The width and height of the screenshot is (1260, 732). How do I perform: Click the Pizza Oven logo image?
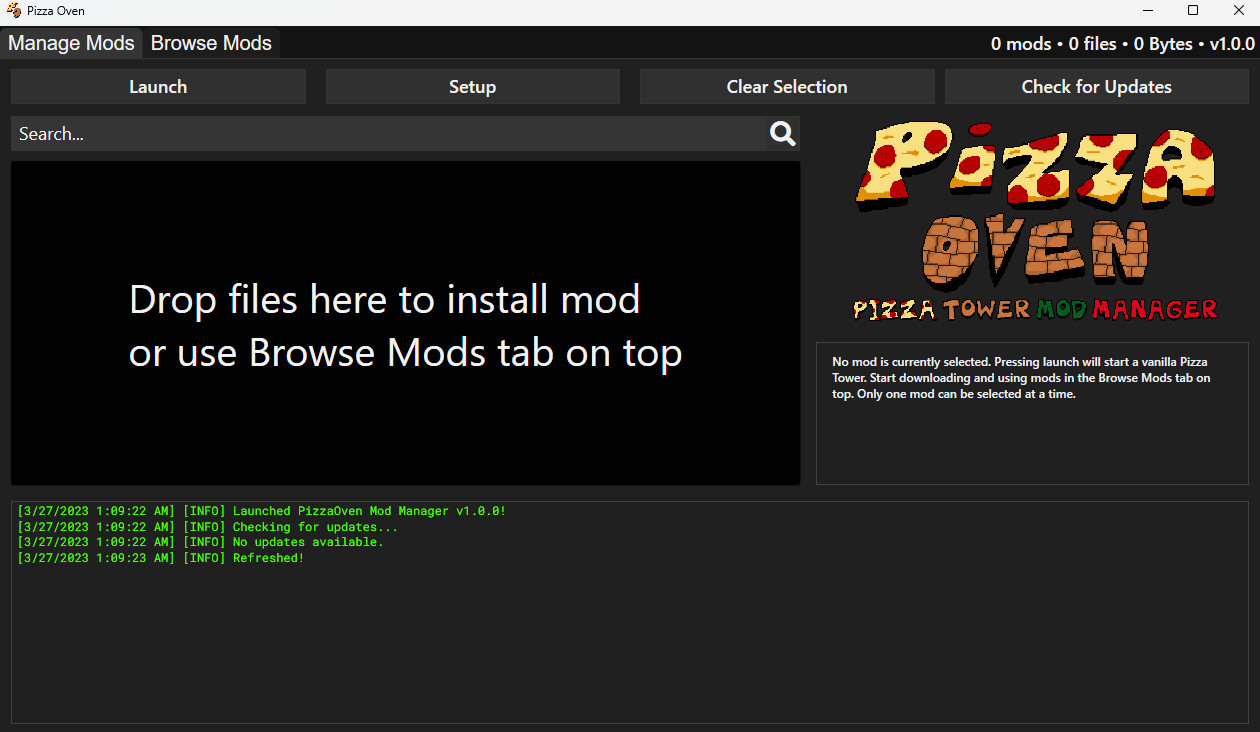tap(1034, 222)
